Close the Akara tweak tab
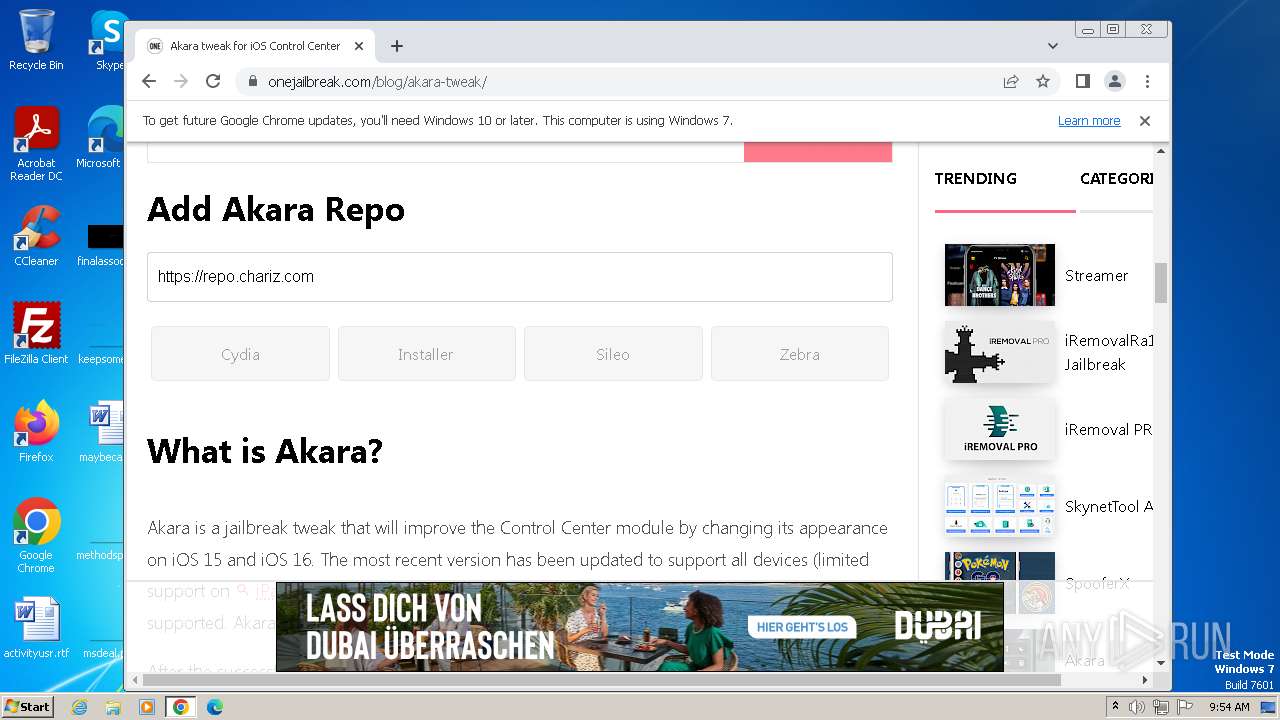 pos(359,46)
